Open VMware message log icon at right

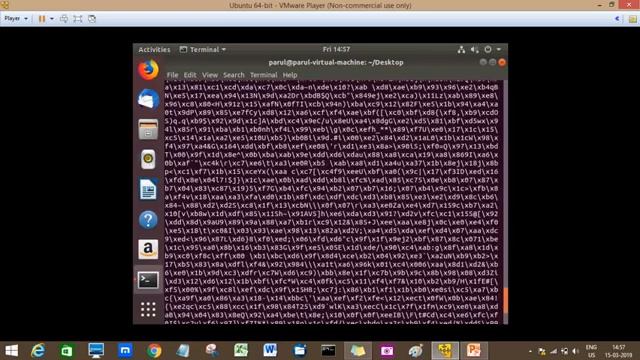(x=632, y=19)
